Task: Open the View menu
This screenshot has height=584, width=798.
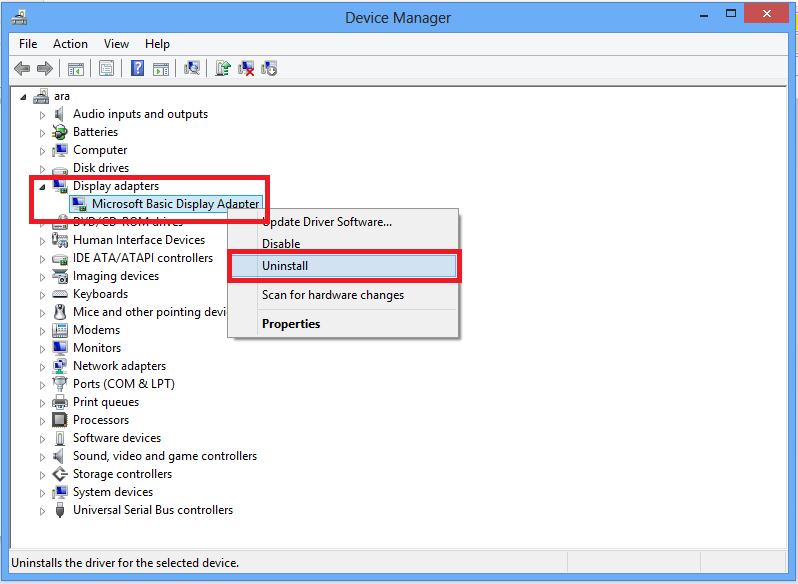Action: [x=116, y=44]
